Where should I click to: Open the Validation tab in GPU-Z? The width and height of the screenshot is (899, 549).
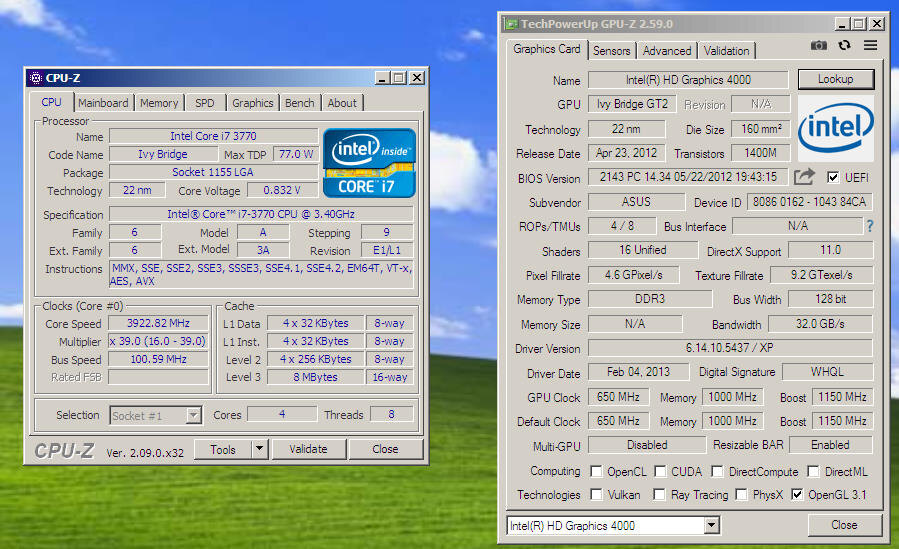tap(726, 50)
